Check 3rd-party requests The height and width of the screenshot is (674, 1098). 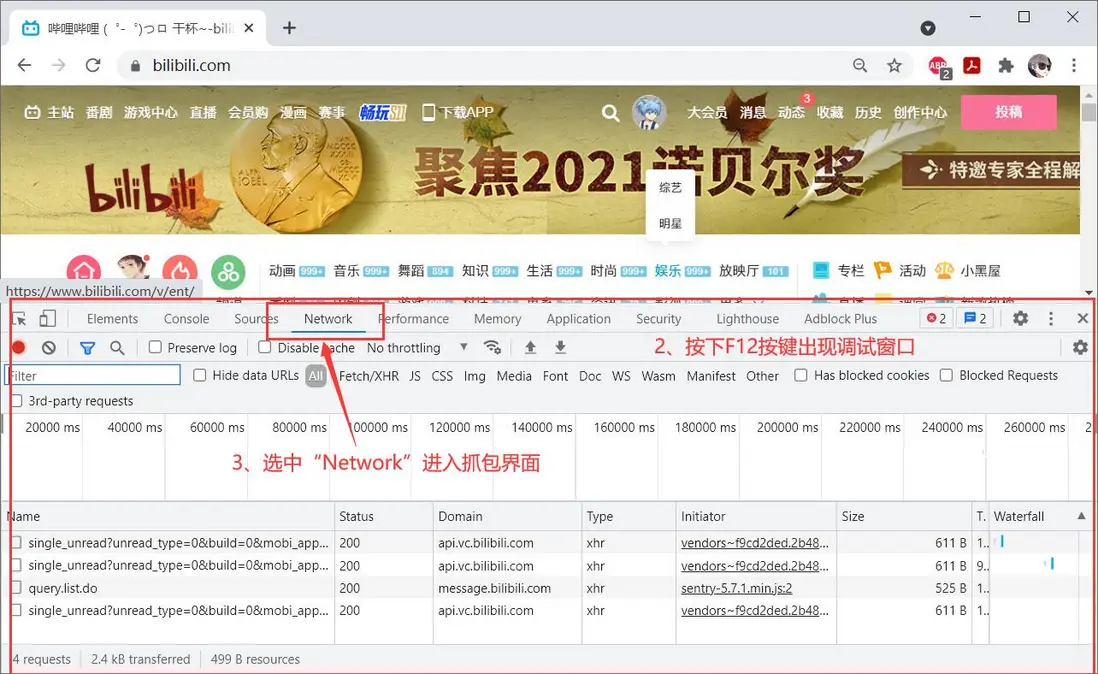[x=17, y=401]
